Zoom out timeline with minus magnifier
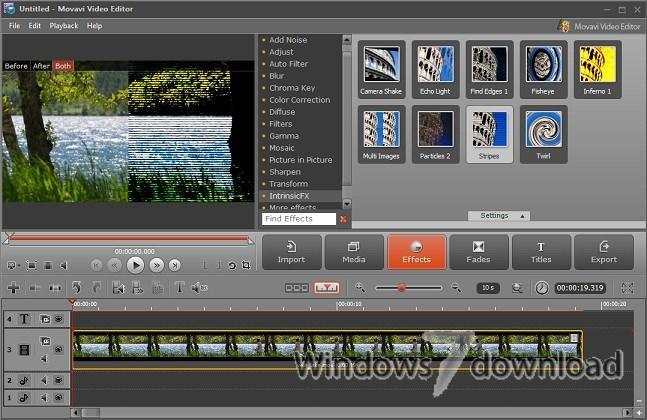647x420 pixels. coord(456,288)
